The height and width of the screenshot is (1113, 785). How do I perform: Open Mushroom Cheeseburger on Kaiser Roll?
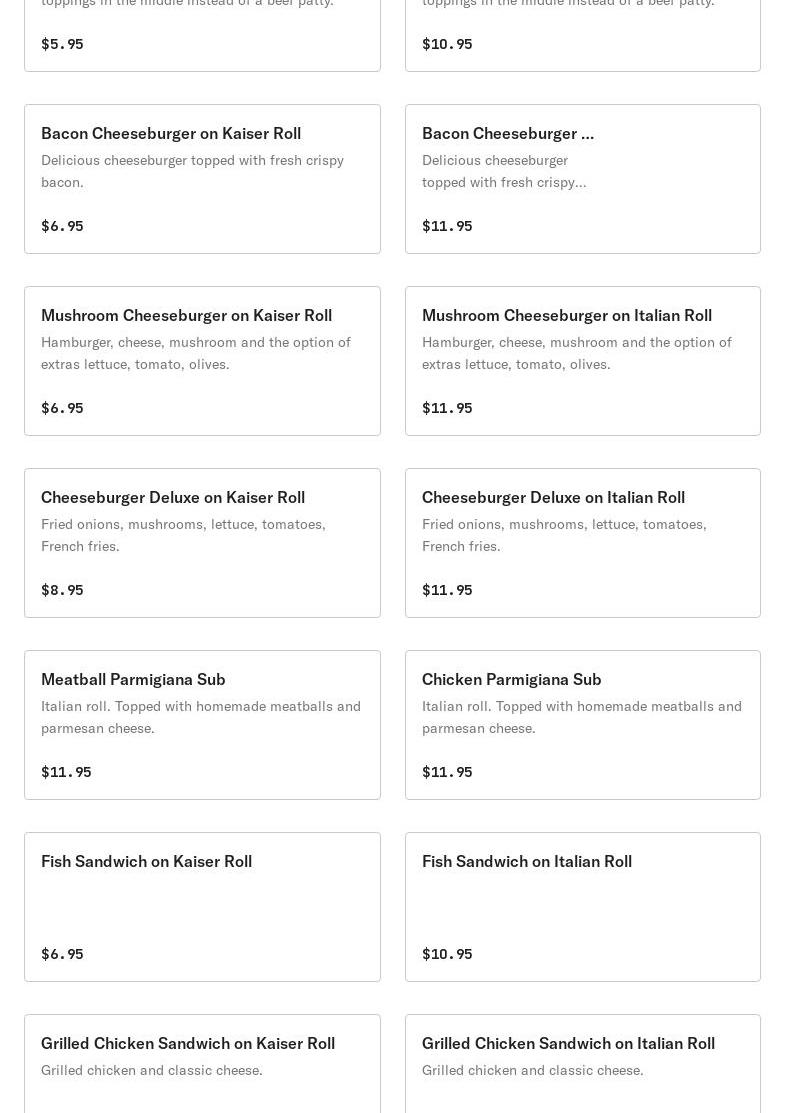pyautogui.click(x=202, y=361)
